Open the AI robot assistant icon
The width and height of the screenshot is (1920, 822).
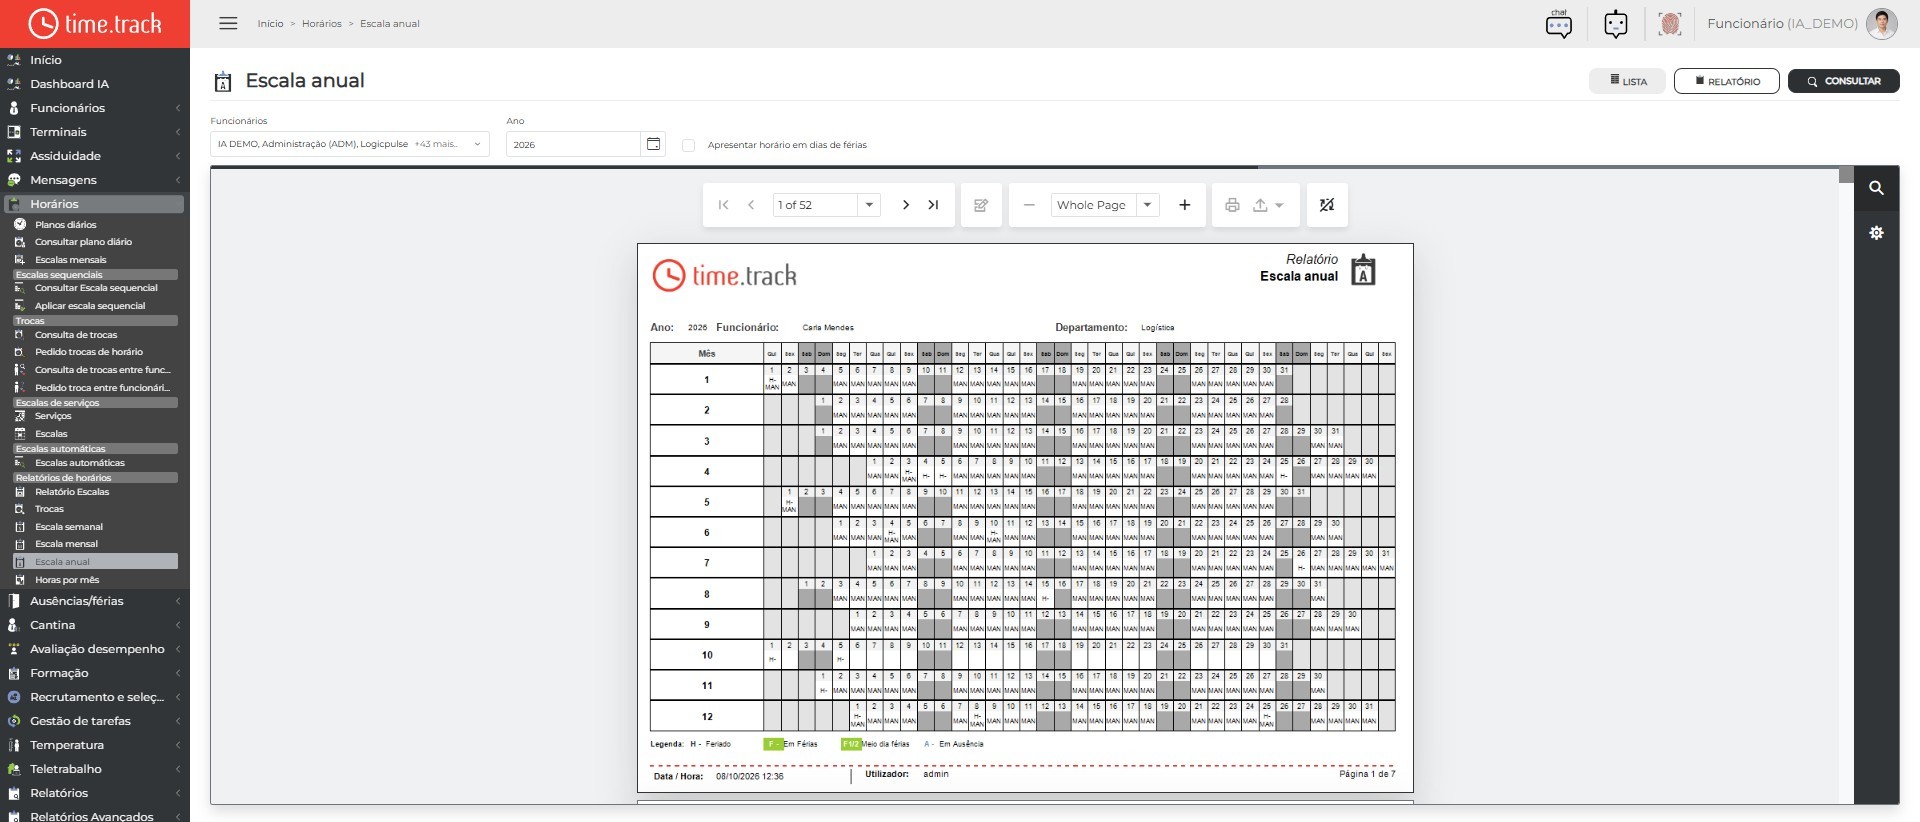click(x=1615, y=24)
